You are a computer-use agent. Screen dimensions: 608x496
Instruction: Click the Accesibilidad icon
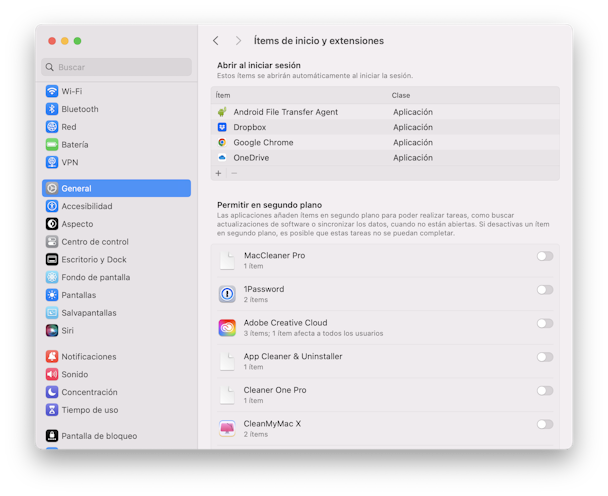(52, 206)
